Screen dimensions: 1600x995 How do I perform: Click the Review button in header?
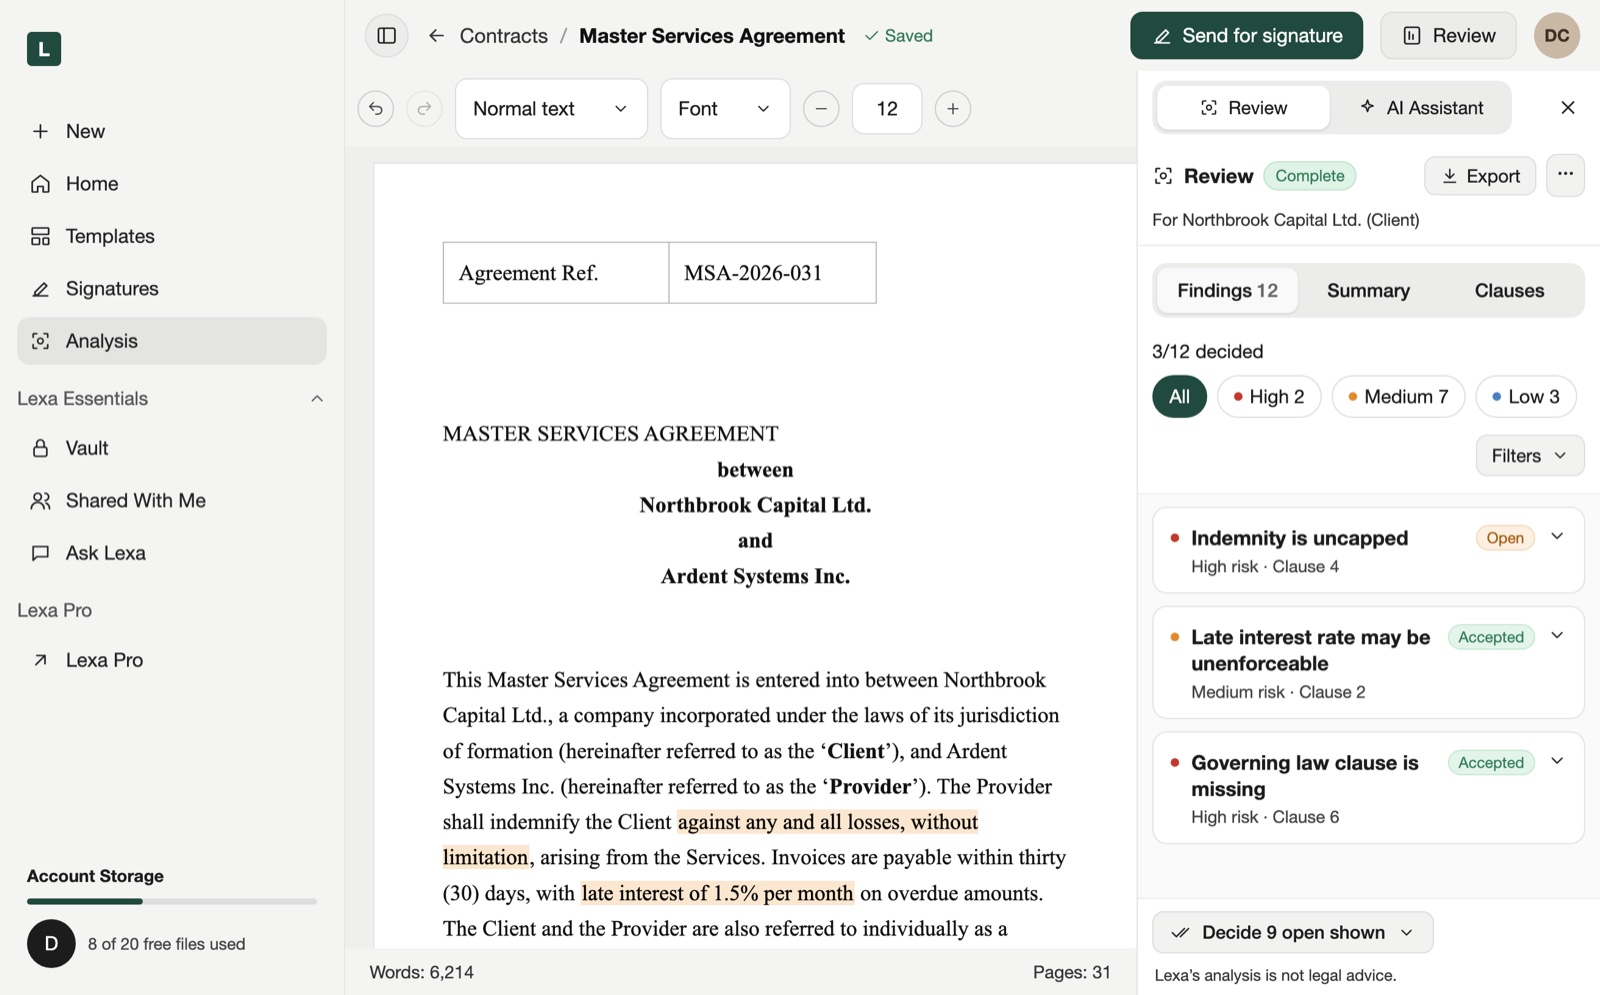(x=1449, y=36)
